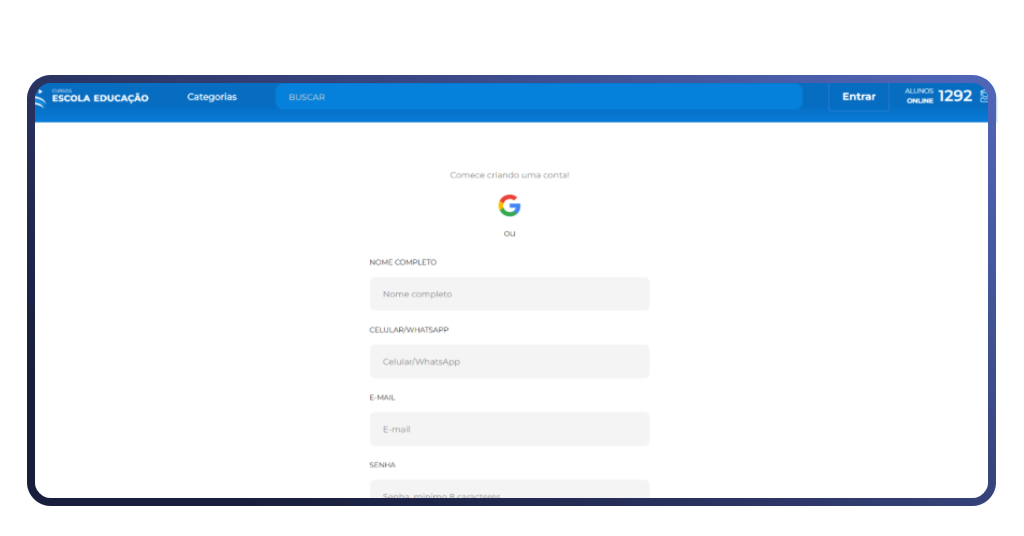Click the SENHA field label
Screen dimensions: 1024x536
382,465
